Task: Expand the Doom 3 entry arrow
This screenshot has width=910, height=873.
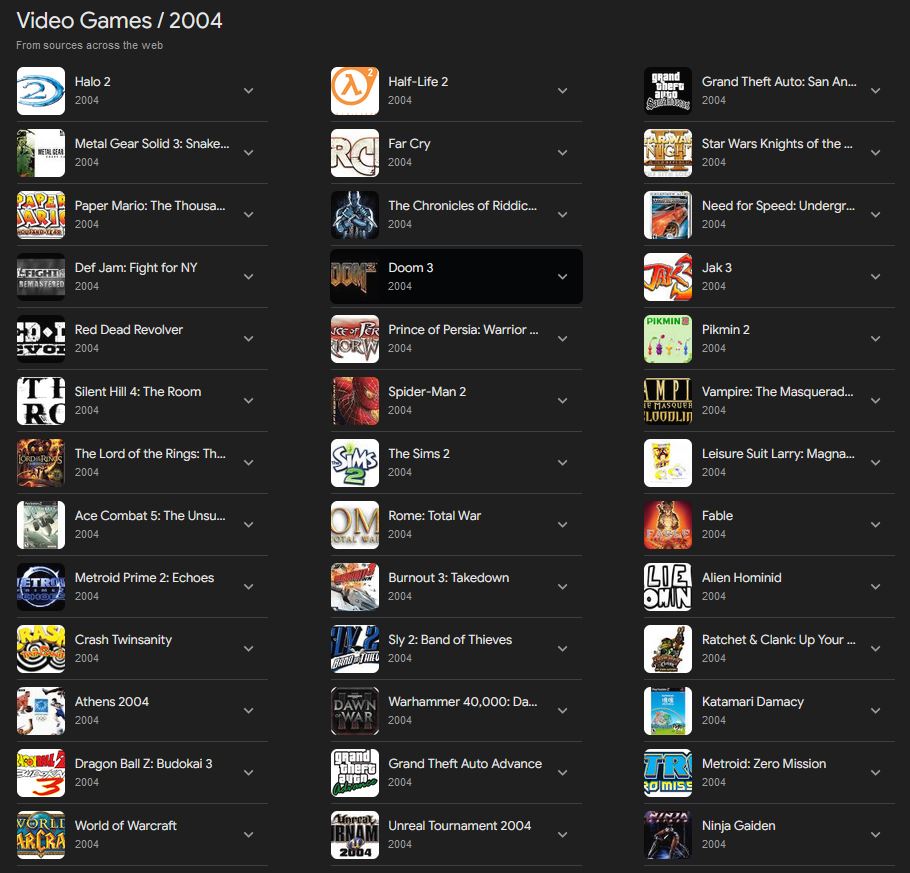Action: tap(562, 277)
